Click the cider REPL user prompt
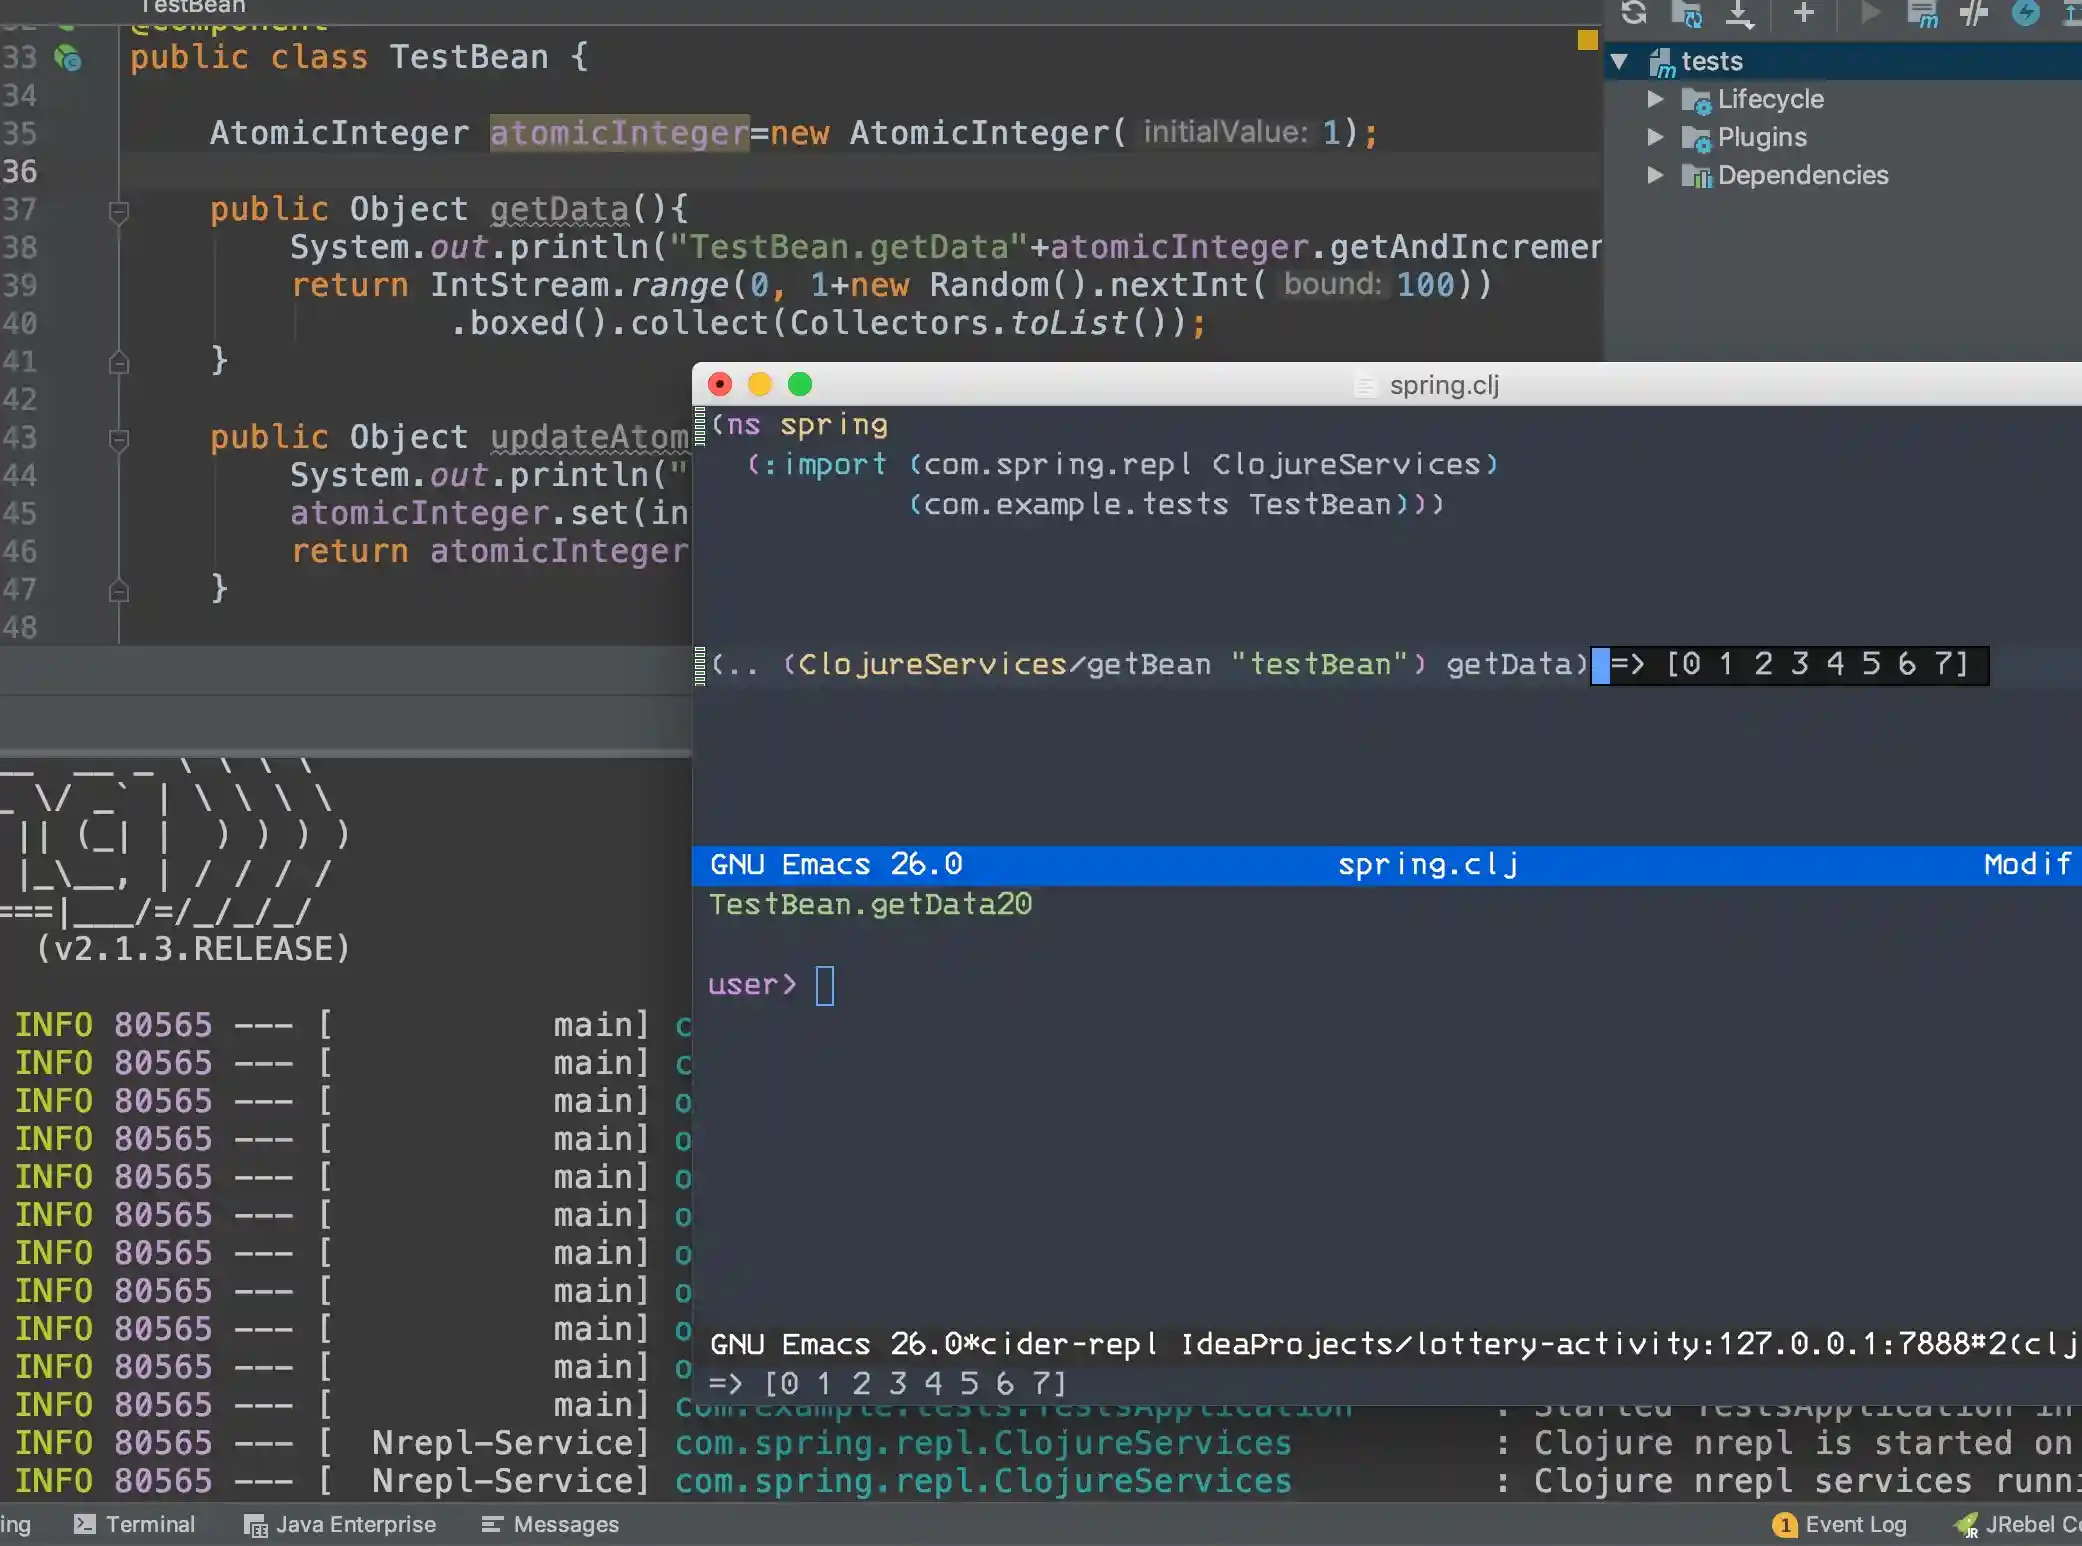 (824, 985)
